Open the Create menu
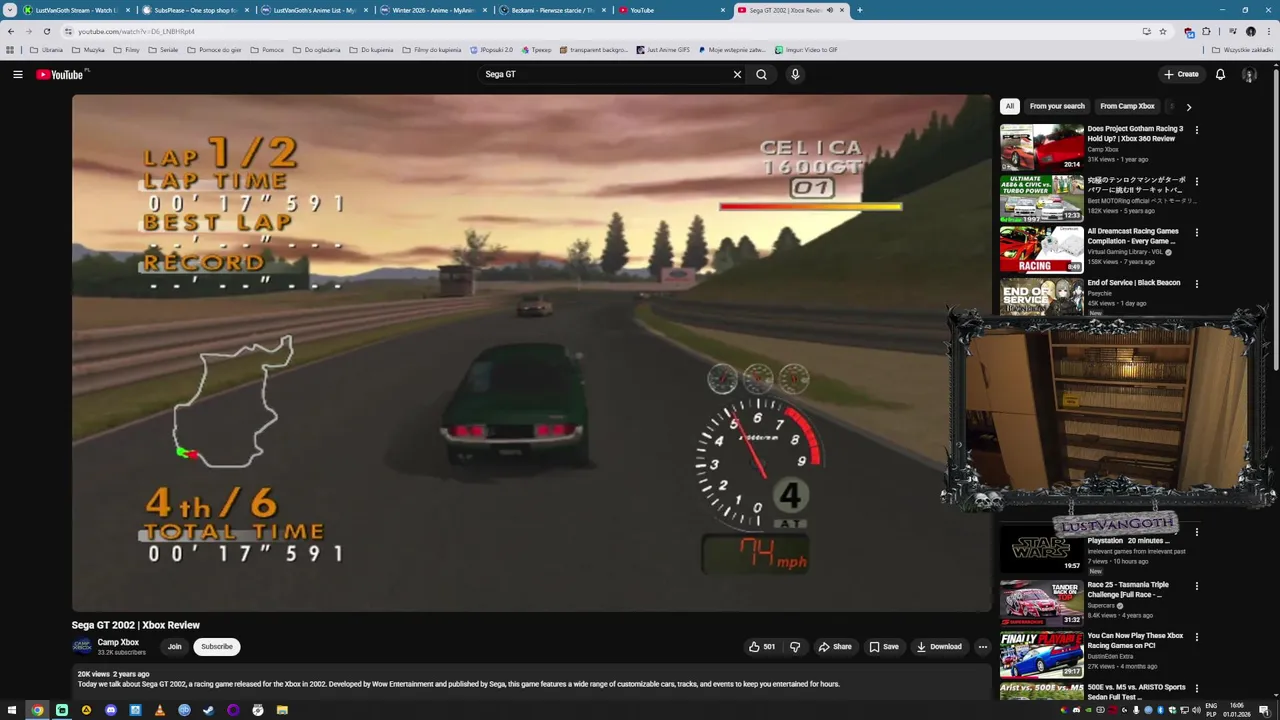The width and height of the screenshot is (1280, 720). click(x=1181, y=74)
